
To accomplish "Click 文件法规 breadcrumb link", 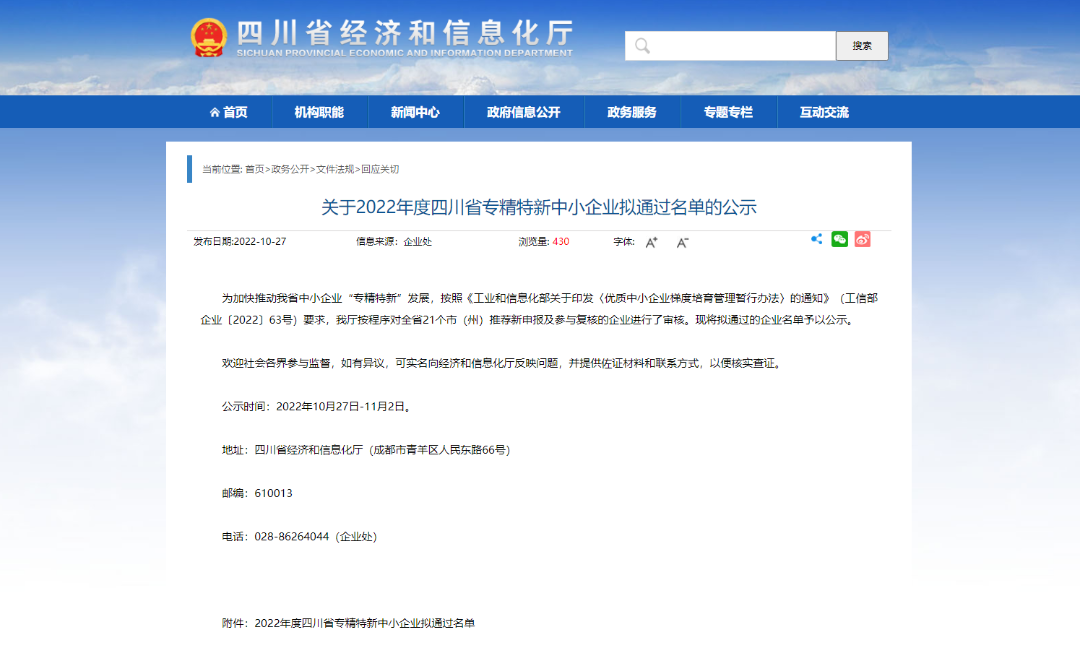I will tap(335, 169).
